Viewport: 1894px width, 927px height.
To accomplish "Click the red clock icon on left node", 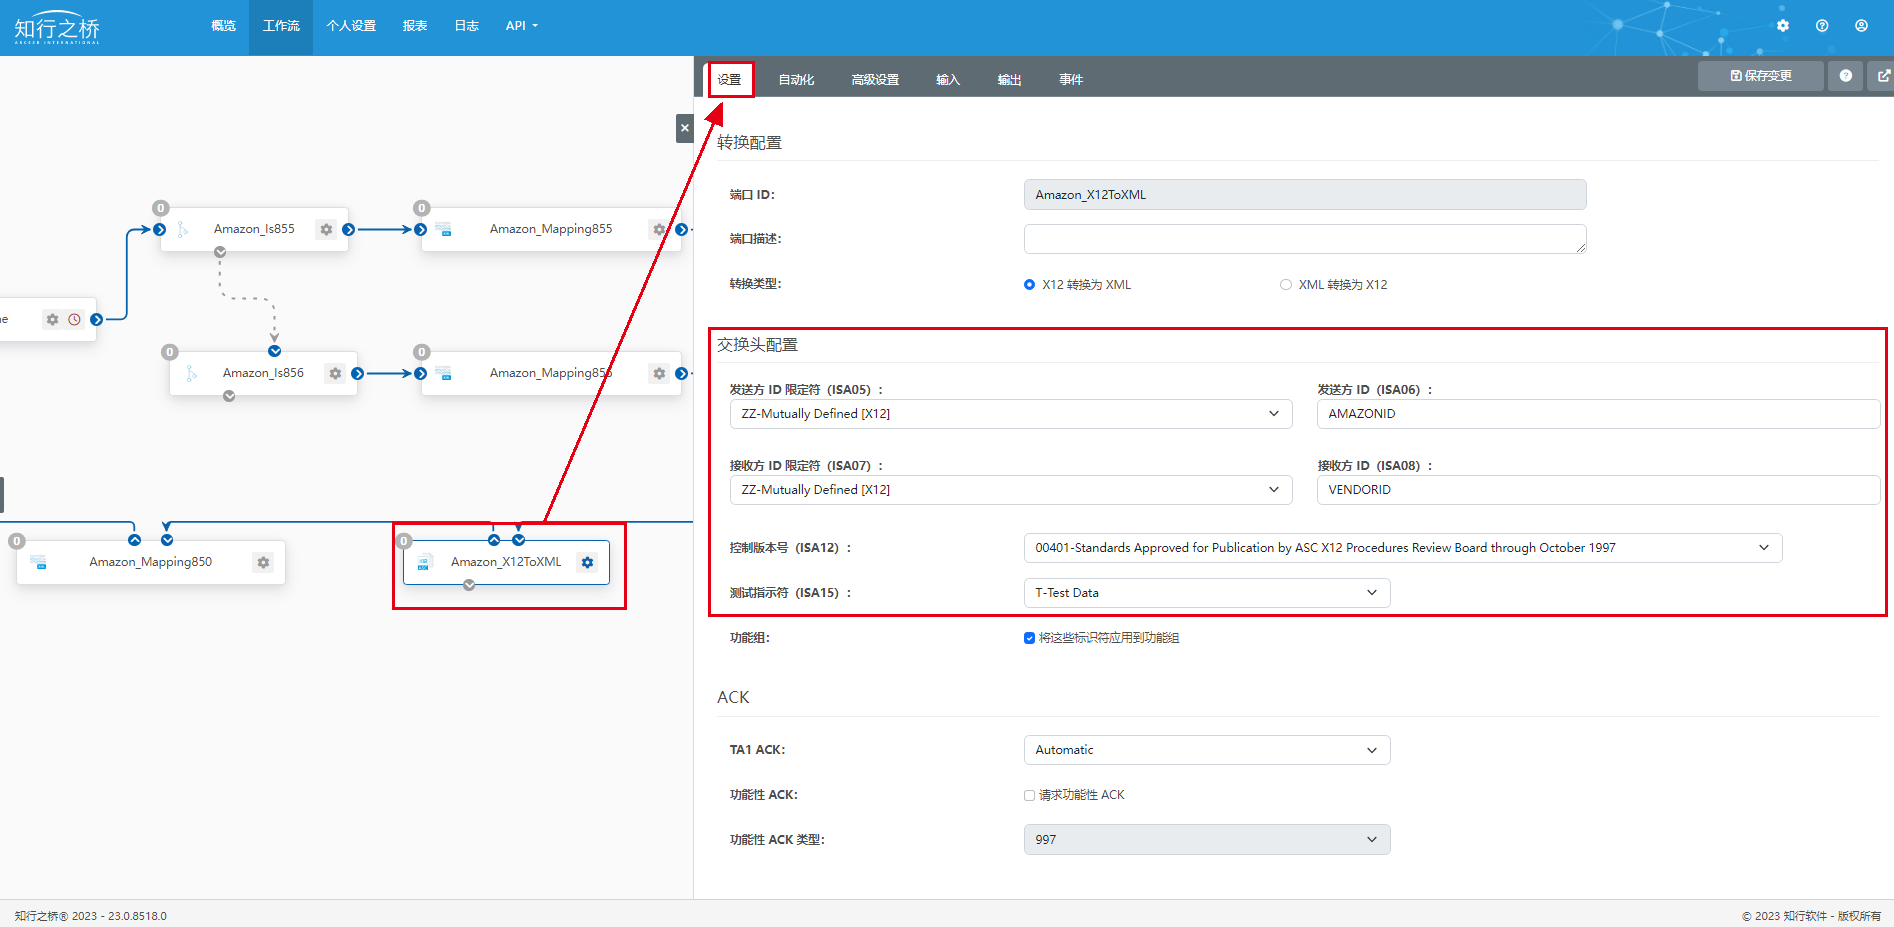I will click(74, 320).
